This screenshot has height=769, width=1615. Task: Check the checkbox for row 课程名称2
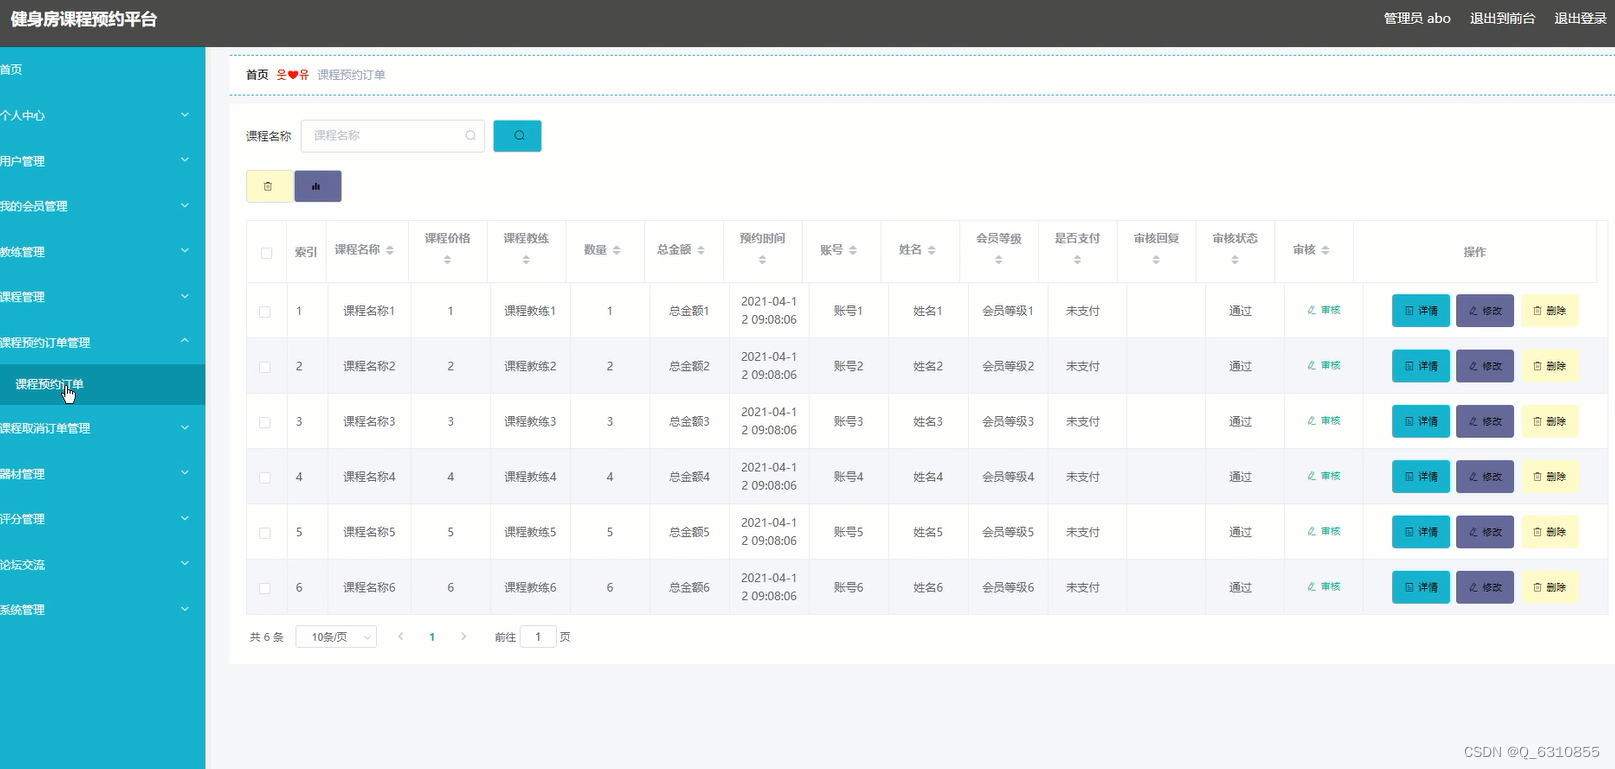point(265,367)
